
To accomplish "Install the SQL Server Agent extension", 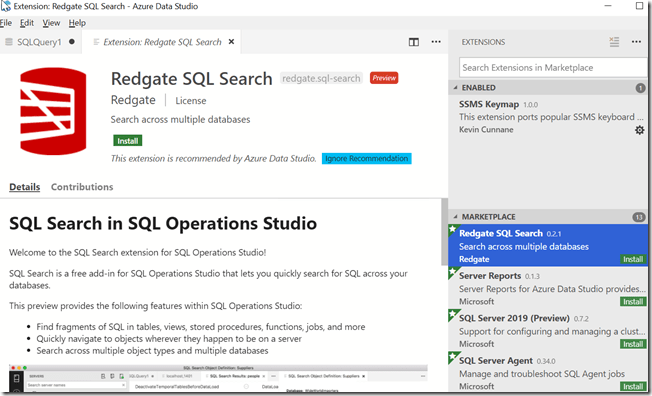I will coord(633,386).
